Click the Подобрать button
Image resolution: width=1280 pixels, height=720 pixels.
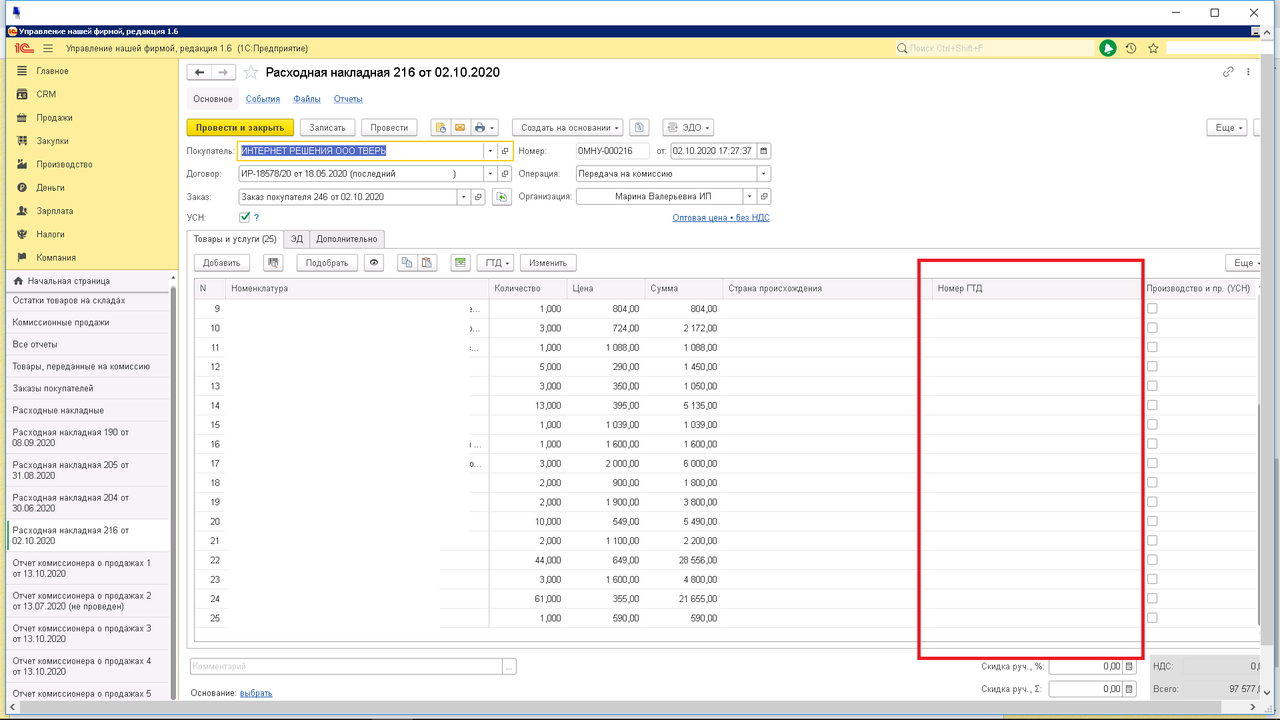(x=327, y=262)
